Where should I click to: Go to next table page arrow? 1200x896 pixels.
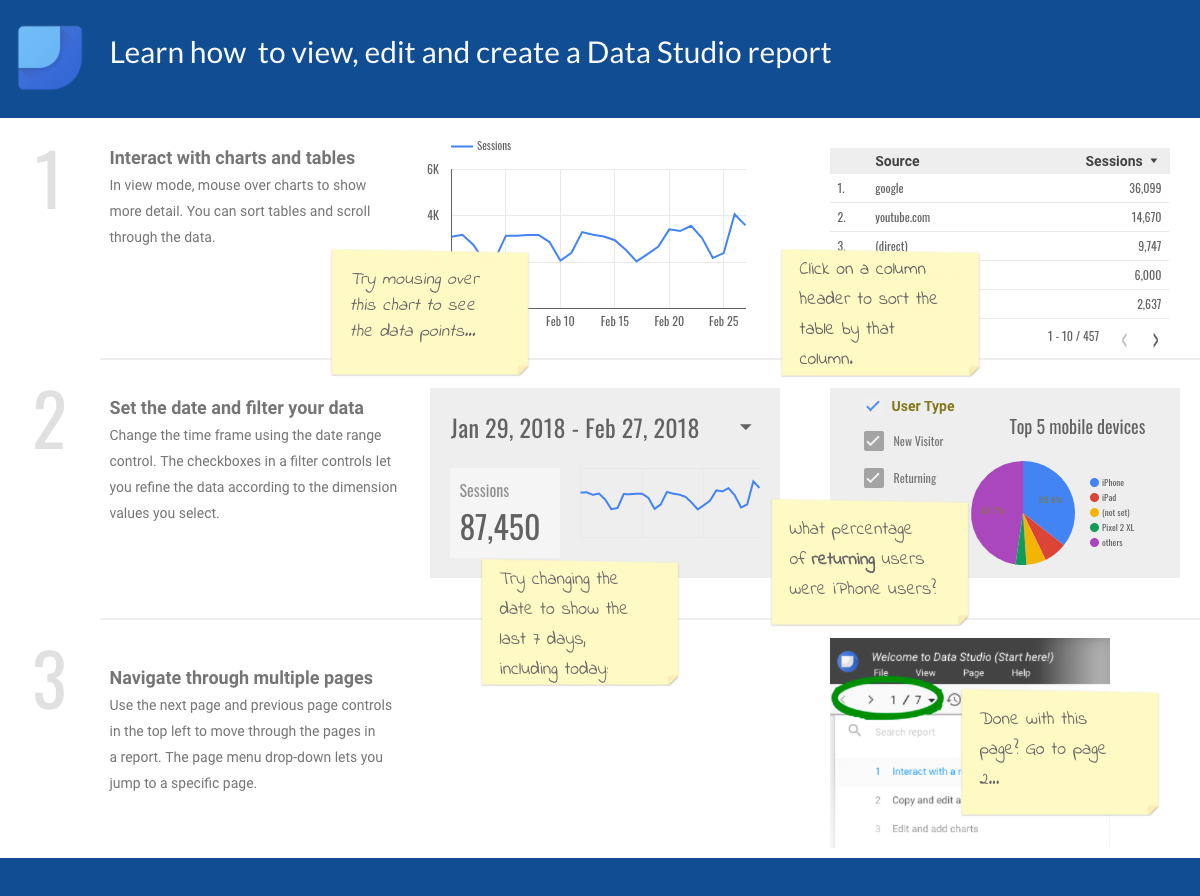pos(1155,339)
